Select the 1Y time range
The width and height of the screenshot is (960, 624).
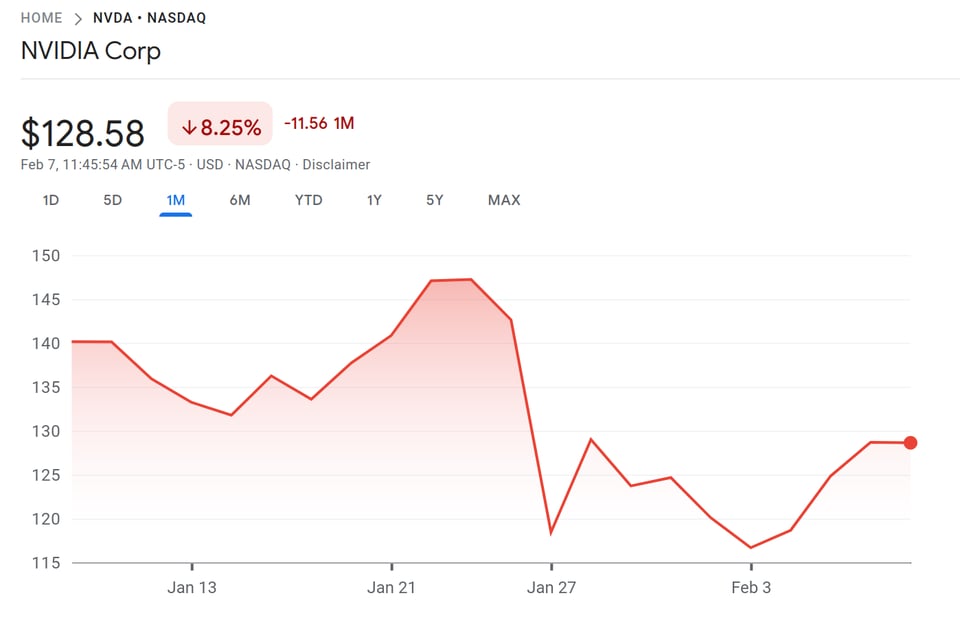pyautogui.click(x=374, y=200)
